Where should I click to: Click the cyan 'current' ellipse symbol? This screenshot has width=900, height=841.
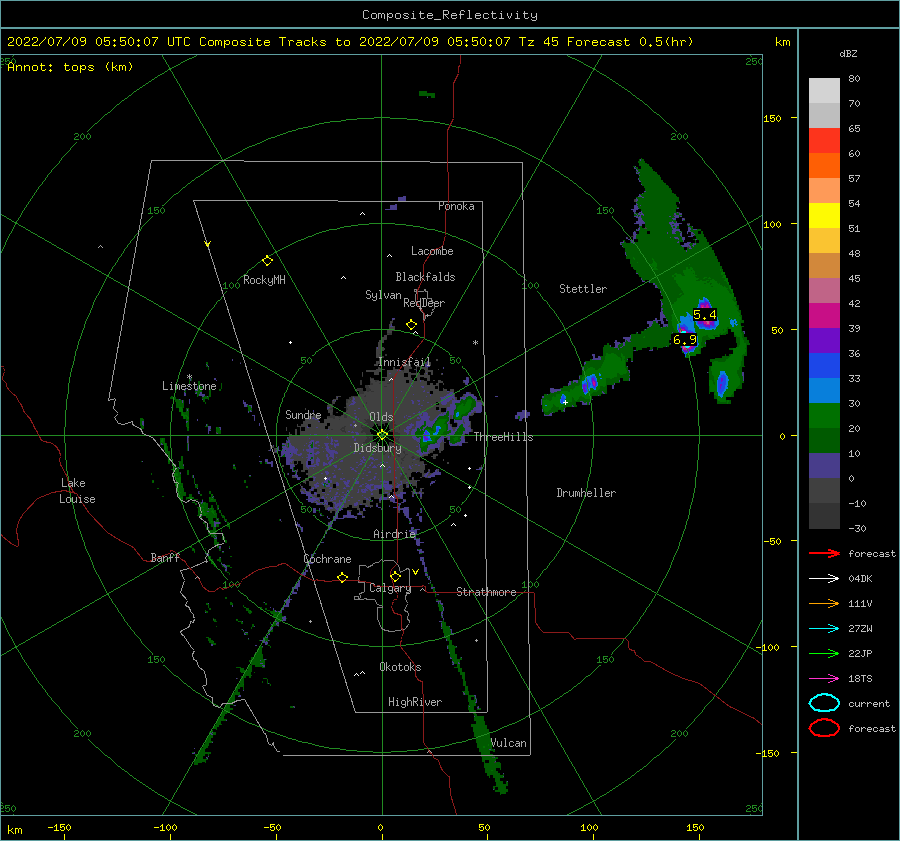[824, 703]
